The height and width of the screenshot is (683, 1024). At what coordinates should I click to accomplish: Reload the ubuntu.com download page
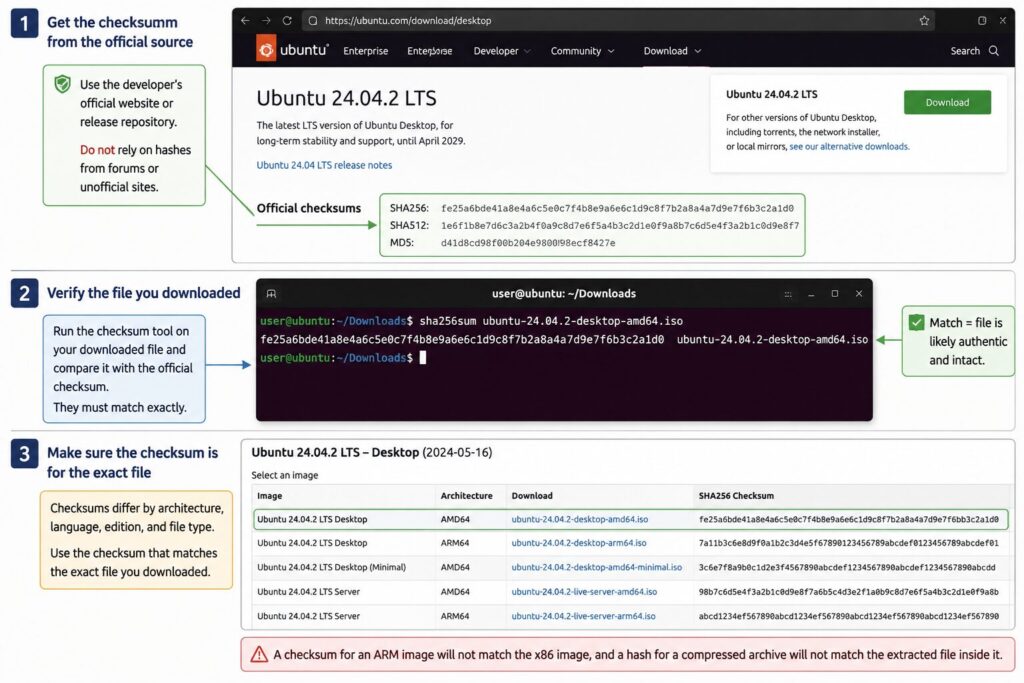coord(287,20)
